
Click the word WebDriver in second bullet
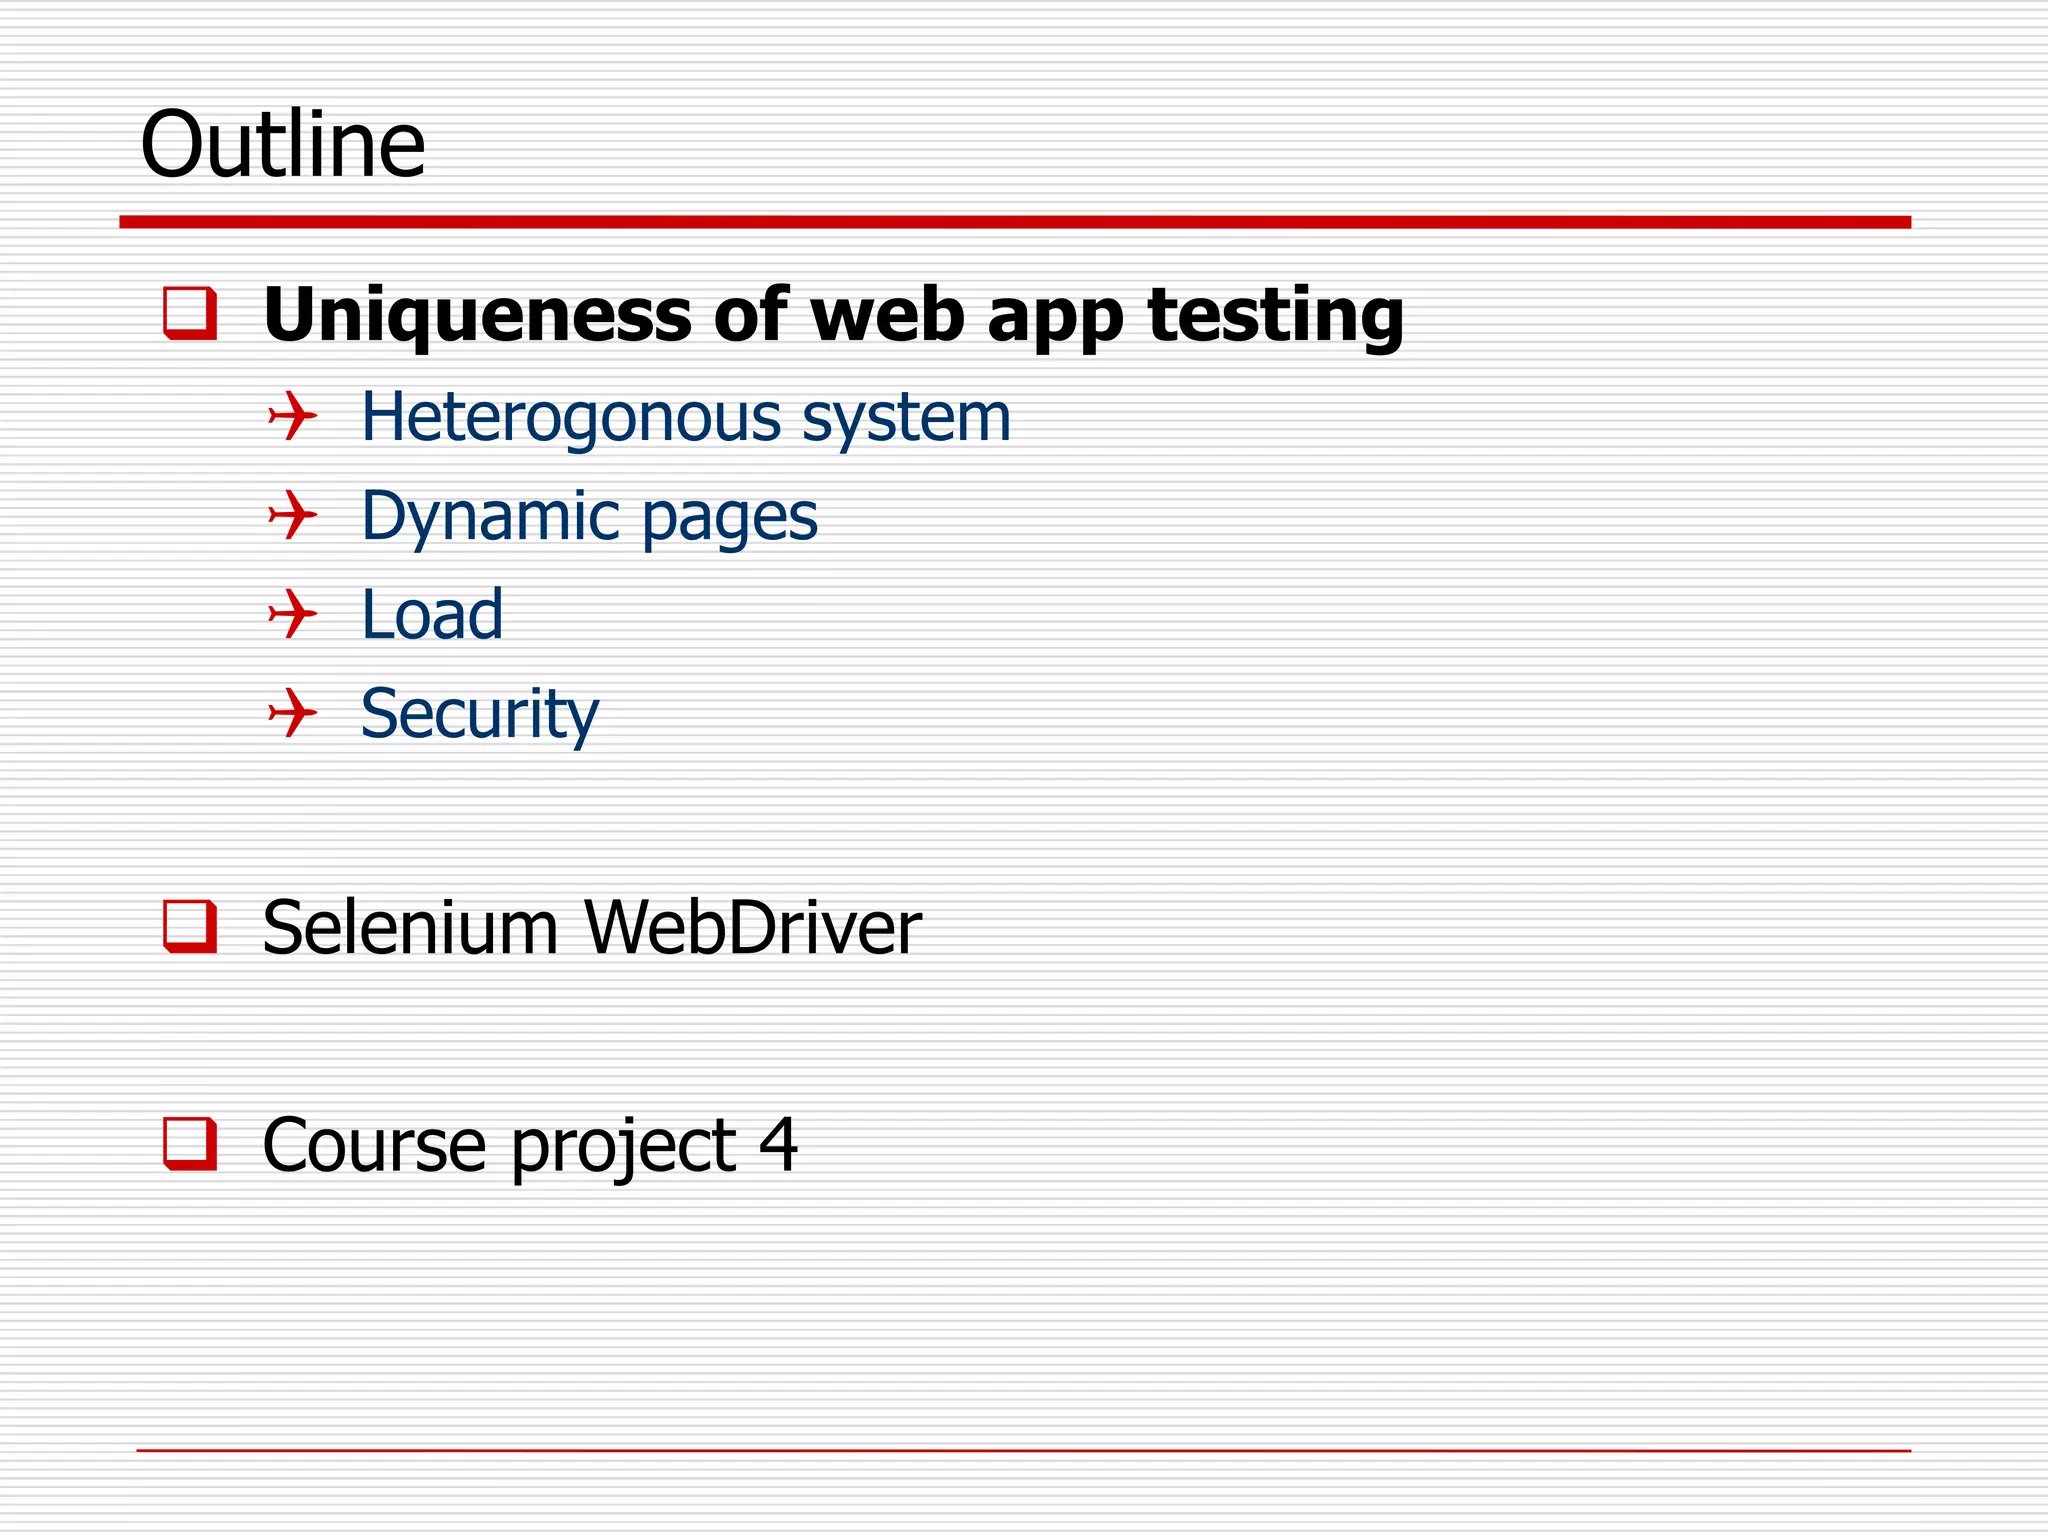click(x=752, y=928)
